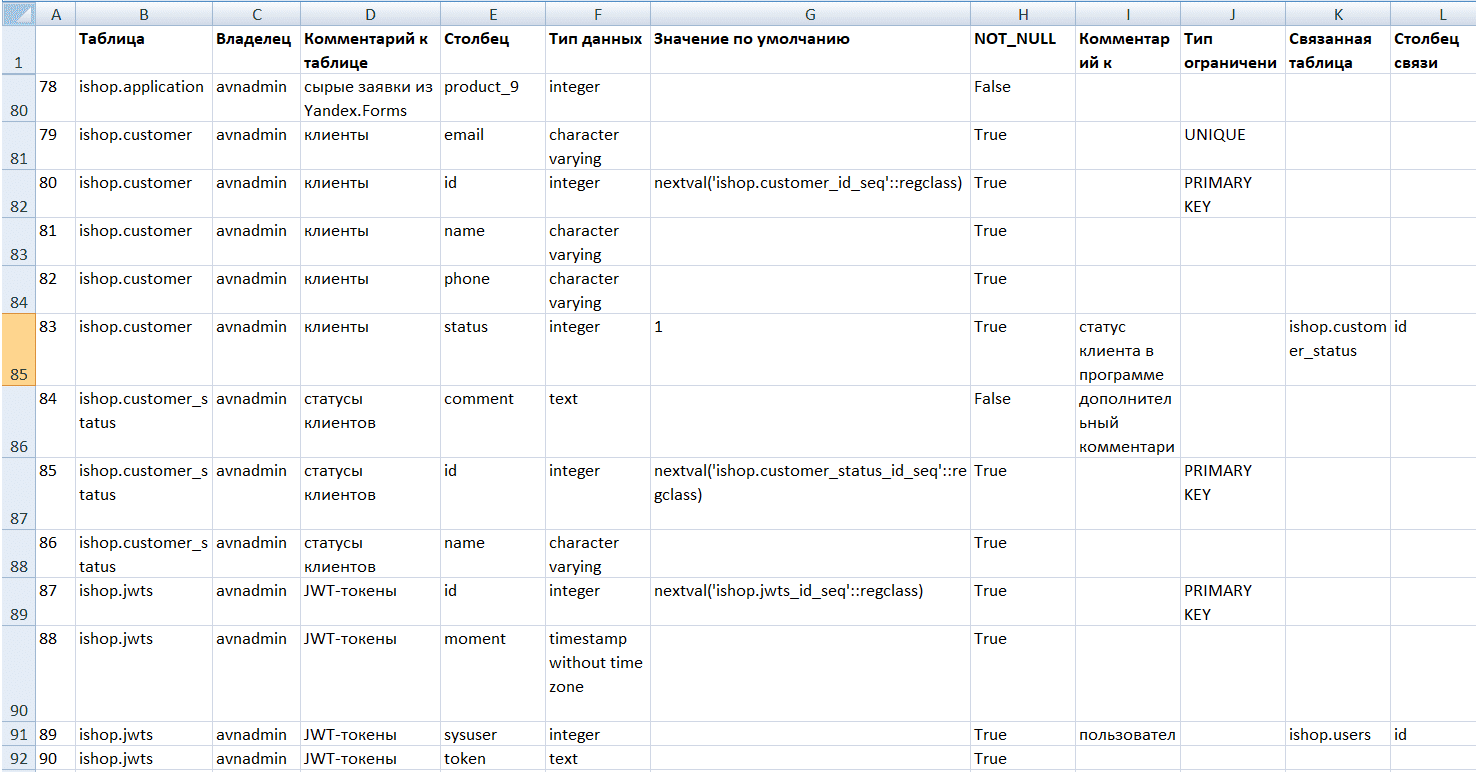Select the 'status' column-name cell

[492, 350]
